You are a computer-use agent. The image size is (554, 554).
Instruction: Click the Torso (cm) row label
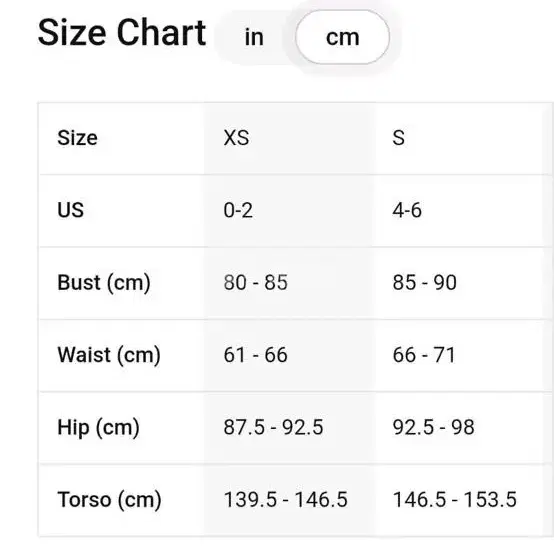110,500
